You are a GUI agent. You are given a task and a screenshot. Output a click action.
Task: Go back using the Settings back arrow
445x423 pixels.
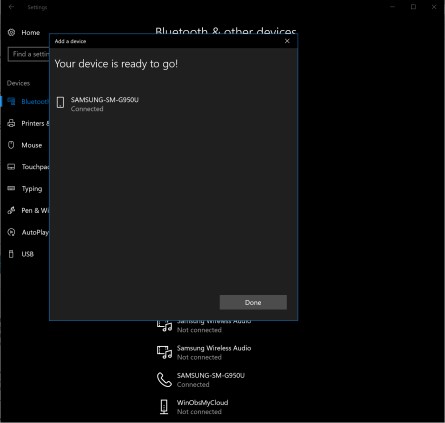tap(11, 7)
